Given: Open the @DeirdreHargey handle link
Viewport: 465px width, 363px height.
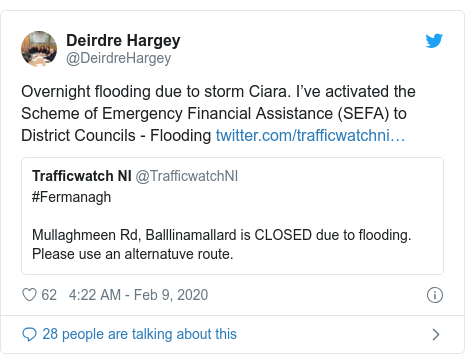Looking at the screenshot, I should point(119,58).
